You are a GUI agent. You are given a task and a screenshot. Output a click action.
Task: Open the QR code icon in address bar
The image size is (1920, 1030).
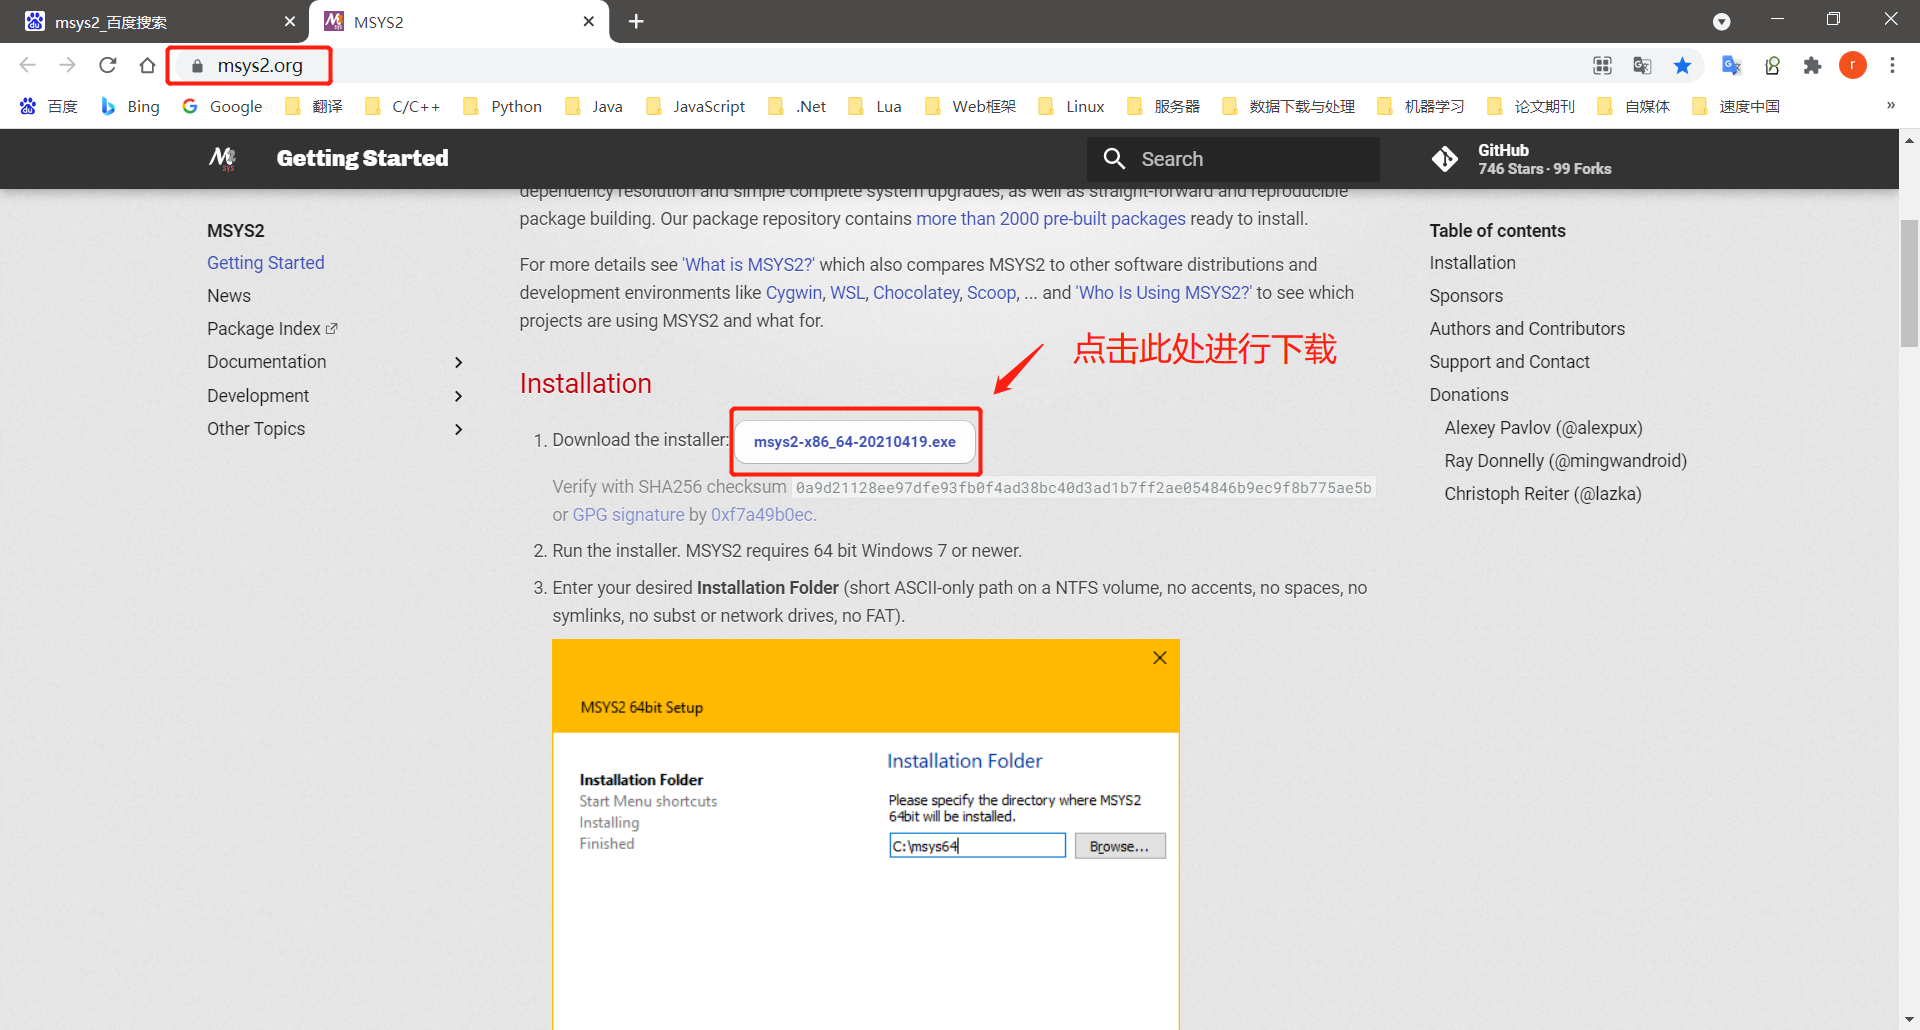pos(1602,65)
